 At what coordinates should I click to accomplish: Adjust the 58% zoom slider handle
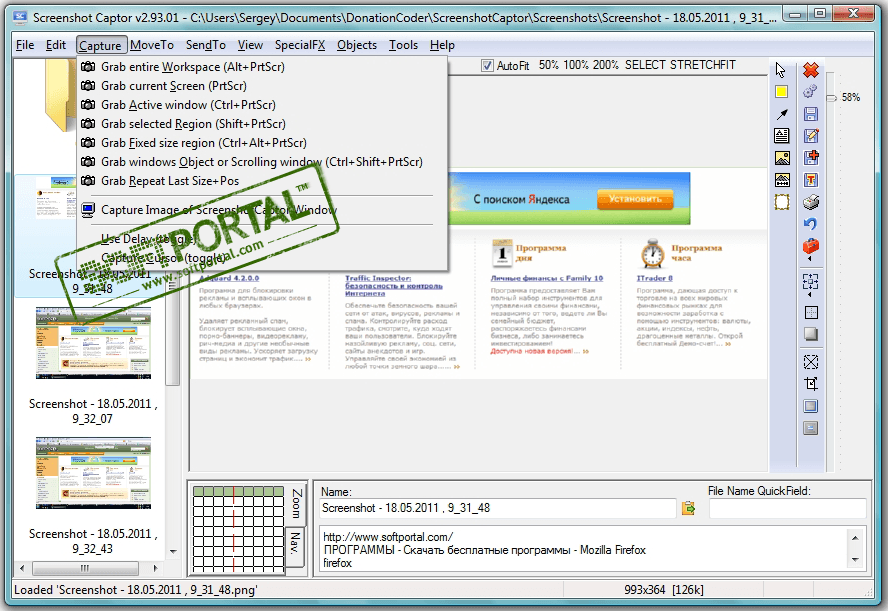tap(831, 98)
